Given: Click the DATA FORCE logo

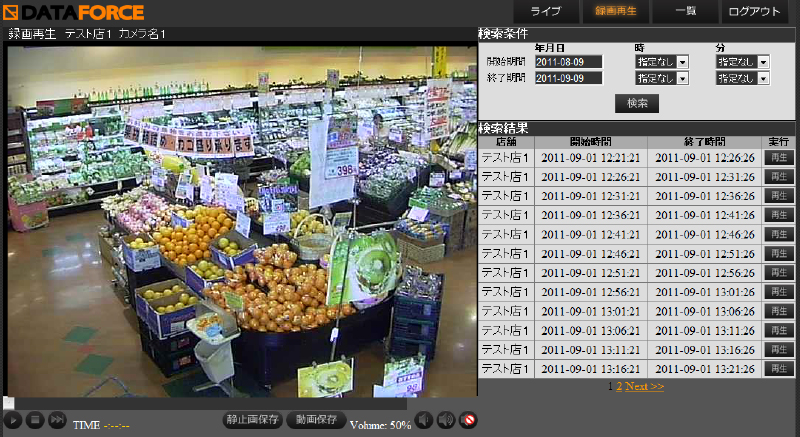Looking at the screenshot, I should pos(73,12).
